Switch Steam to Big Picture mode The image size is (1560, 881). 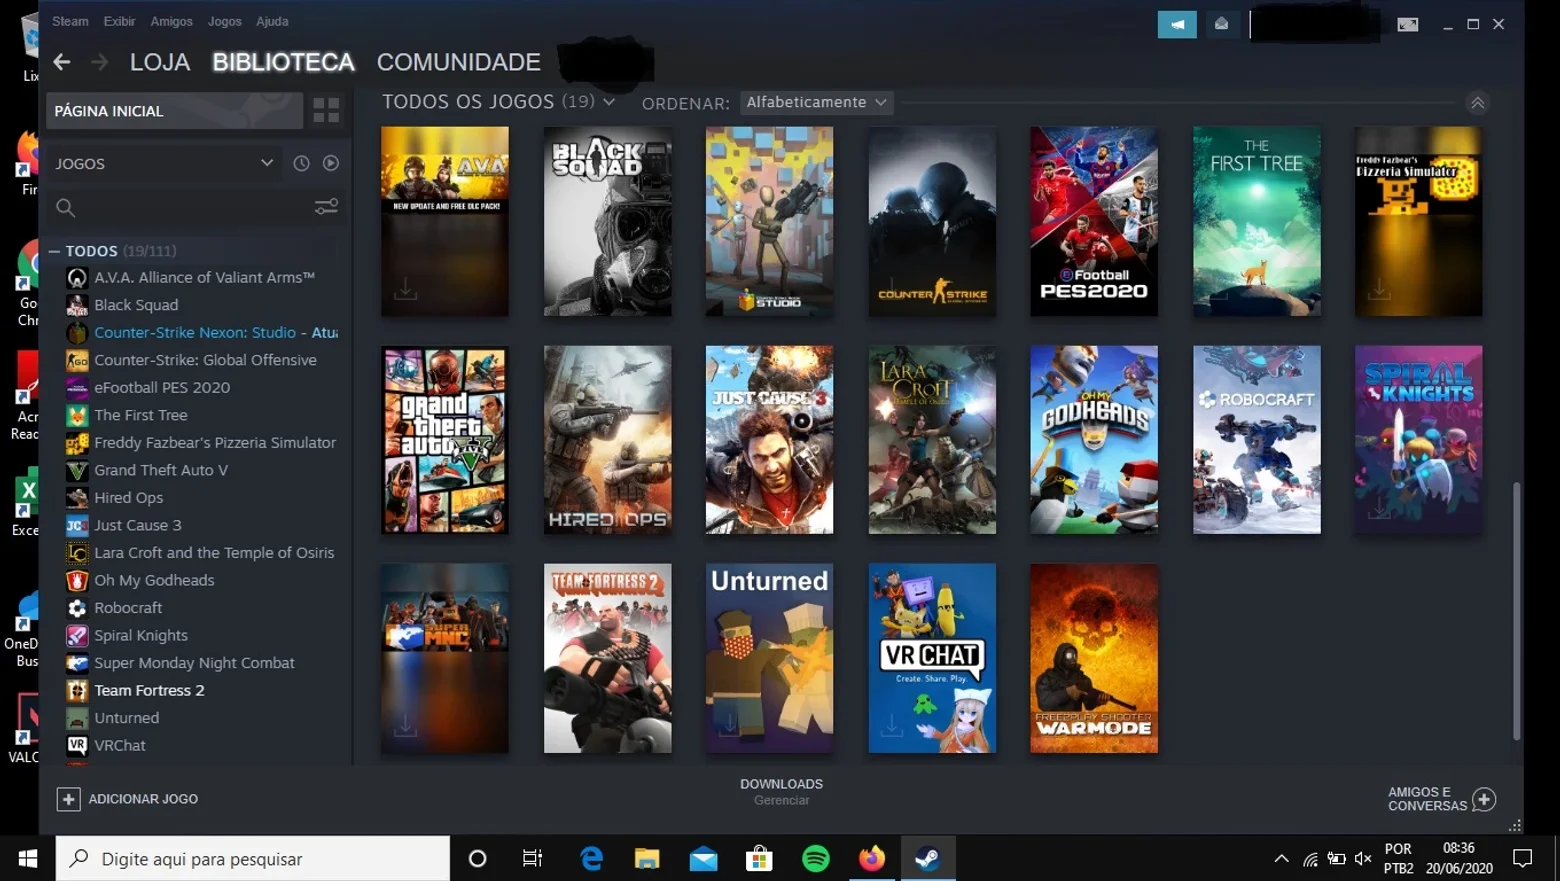pyautogui.click(x=1407, y=24)
